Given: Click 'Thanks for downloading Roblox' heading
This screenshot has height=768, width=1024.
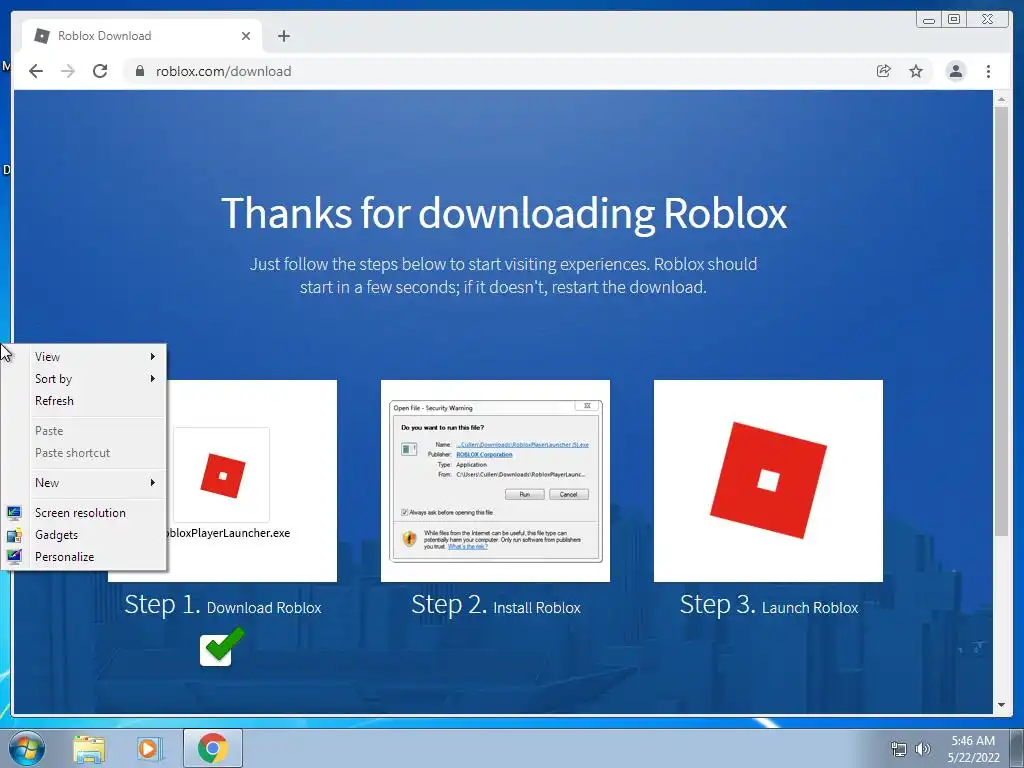Looking at the screenshot, I should tap(504, 213).
